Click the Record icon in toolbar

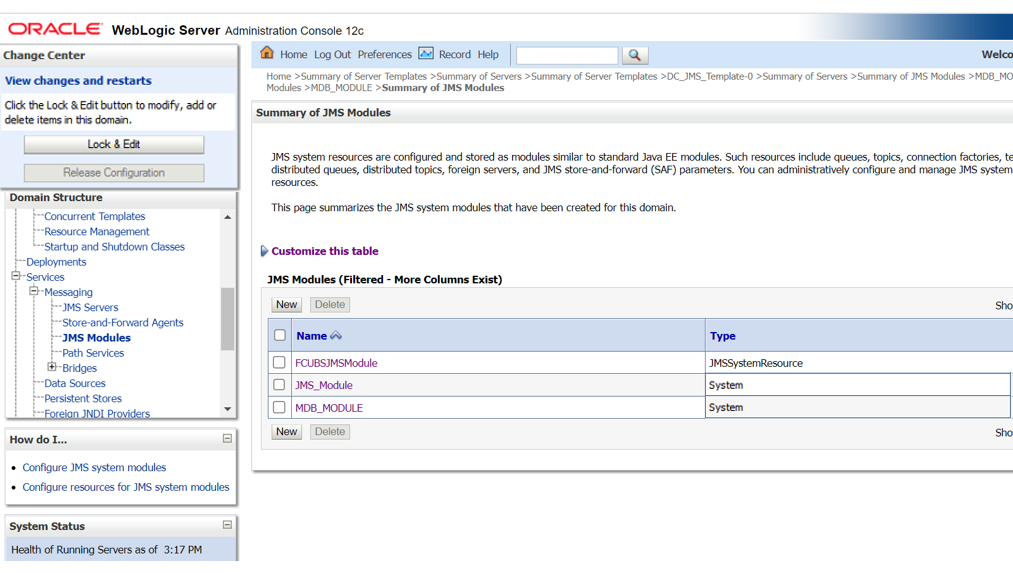[426, 53]
